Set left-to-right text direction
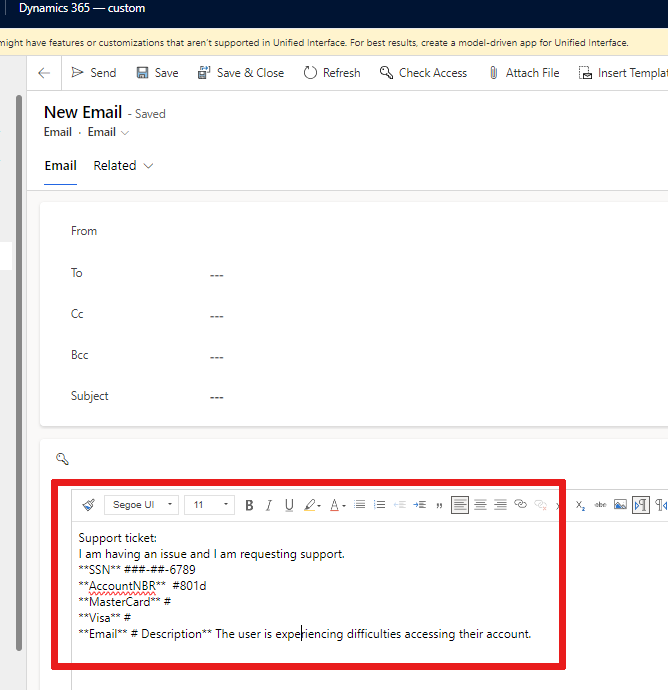Image resolution: width=668 pixels, height=690 pixels. point(641,505)
